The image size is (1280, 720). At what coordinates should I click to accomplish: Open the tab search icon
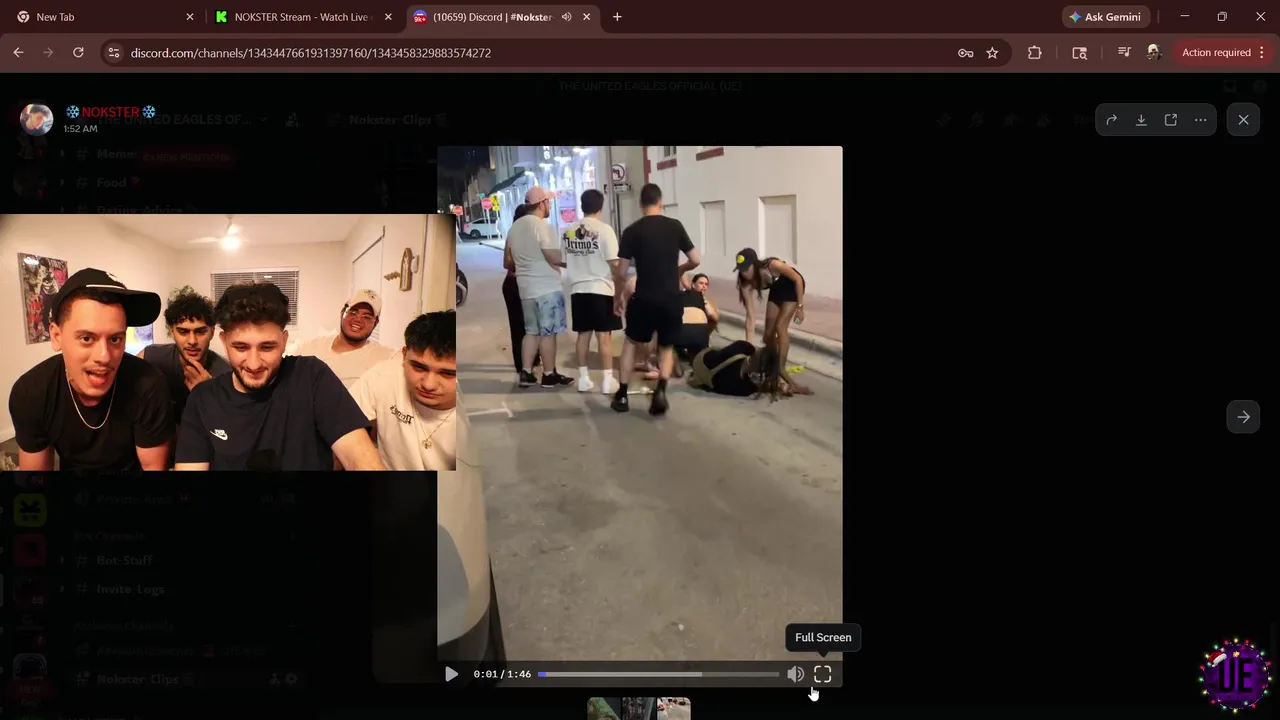(x=1079, y=53)
